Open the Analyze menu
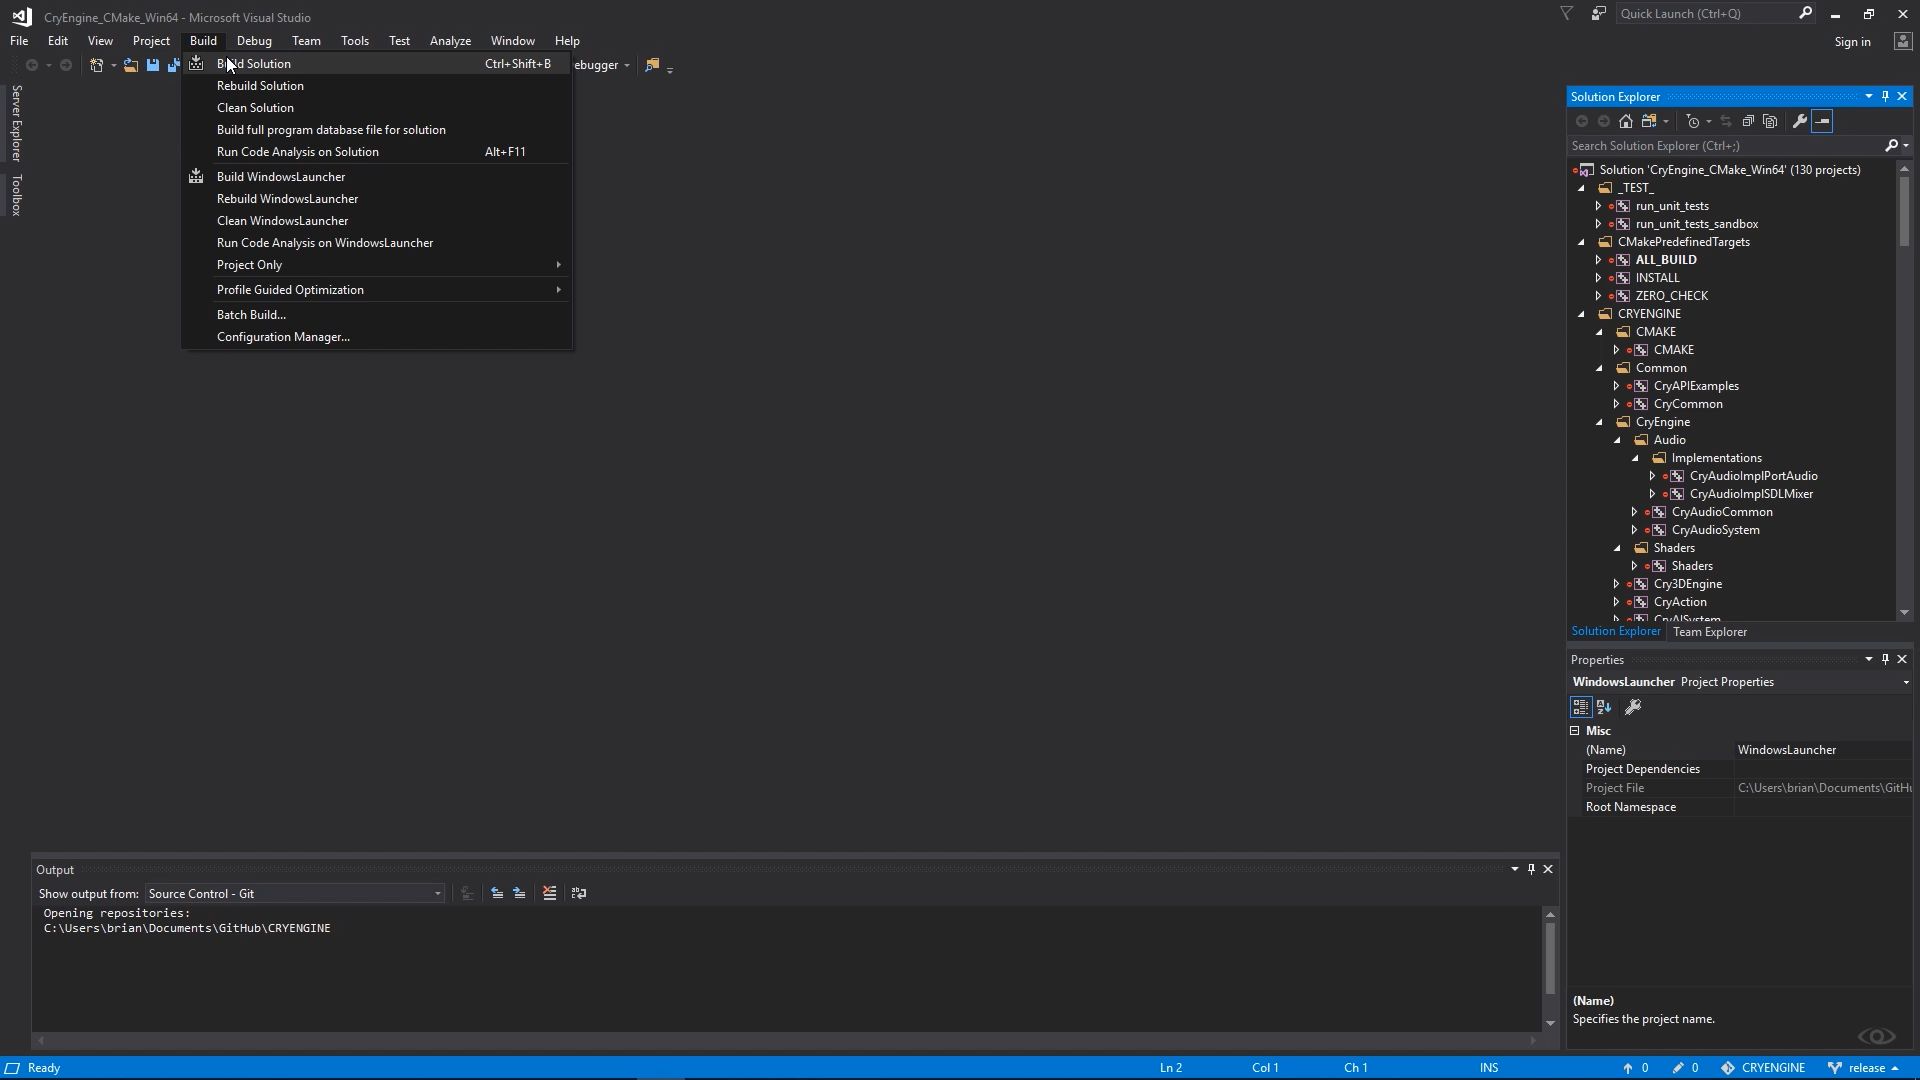This screenshot has width=1920, height=1080. point(450,40)
